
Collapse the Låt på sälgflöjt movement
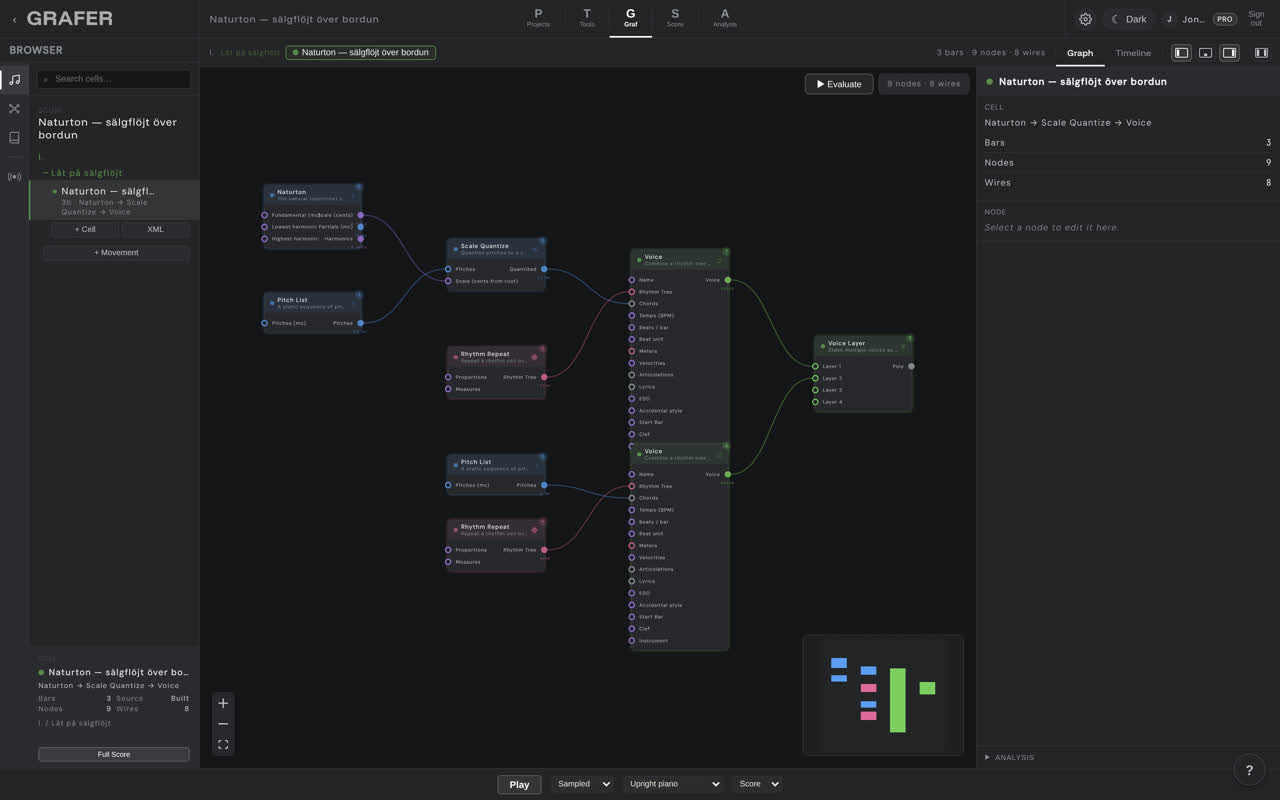(x=82, y=173)
